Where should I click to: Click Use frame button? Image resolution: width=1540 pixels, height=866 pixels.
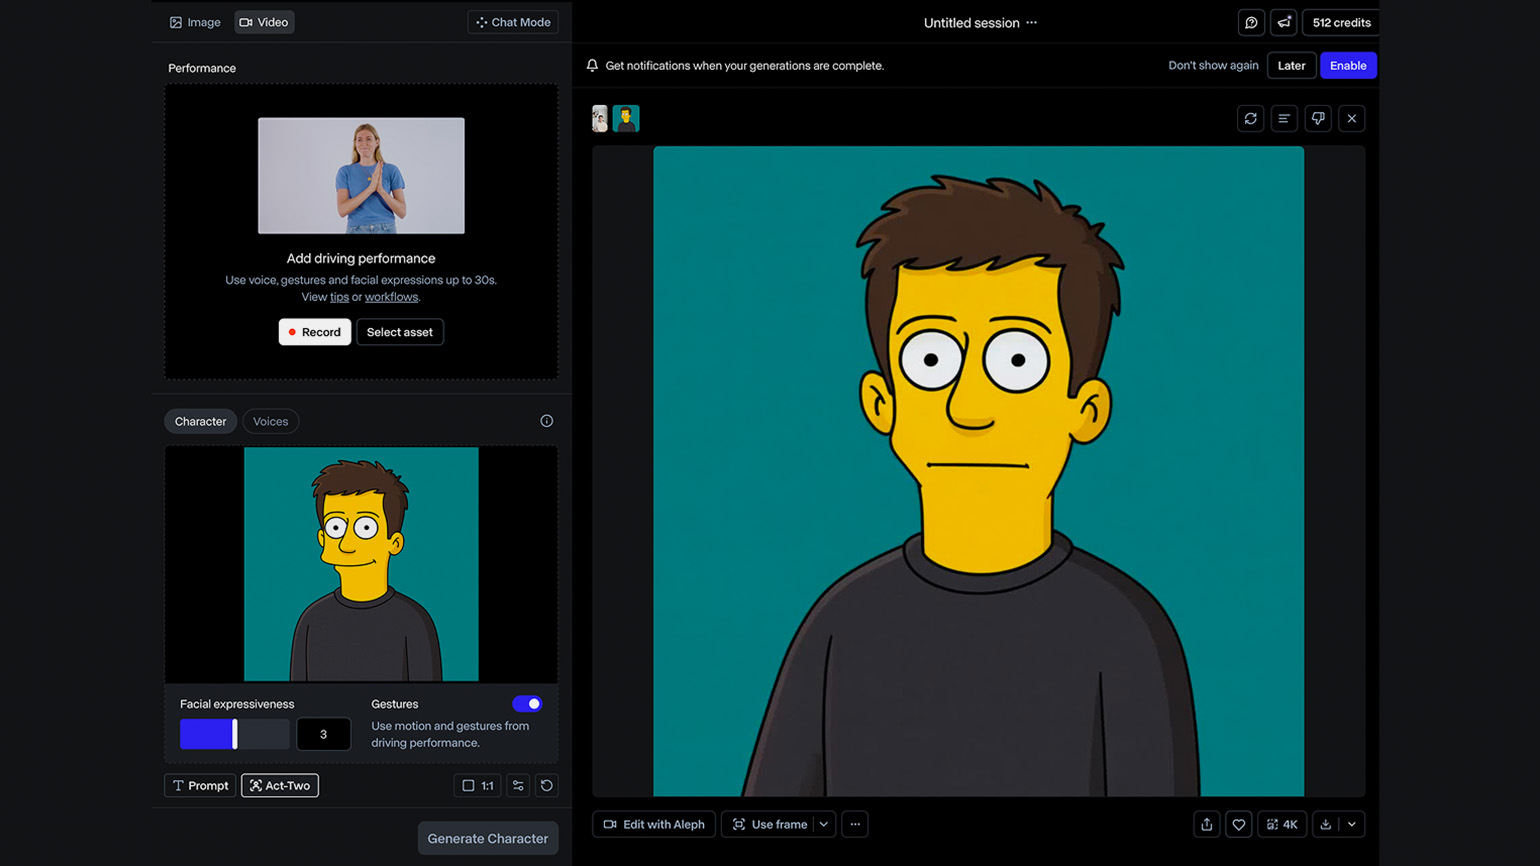point(769,825)
